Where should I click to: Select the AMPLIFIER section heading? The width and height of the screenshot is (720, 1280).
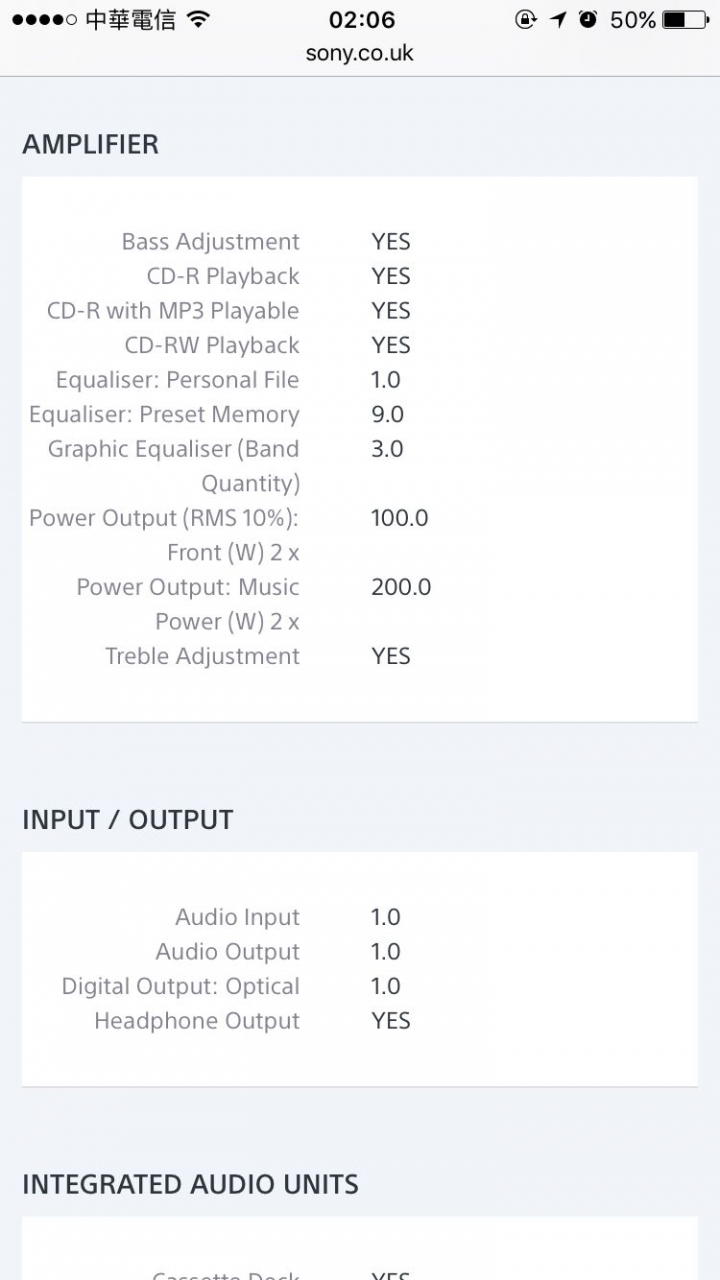click(91, 144)
